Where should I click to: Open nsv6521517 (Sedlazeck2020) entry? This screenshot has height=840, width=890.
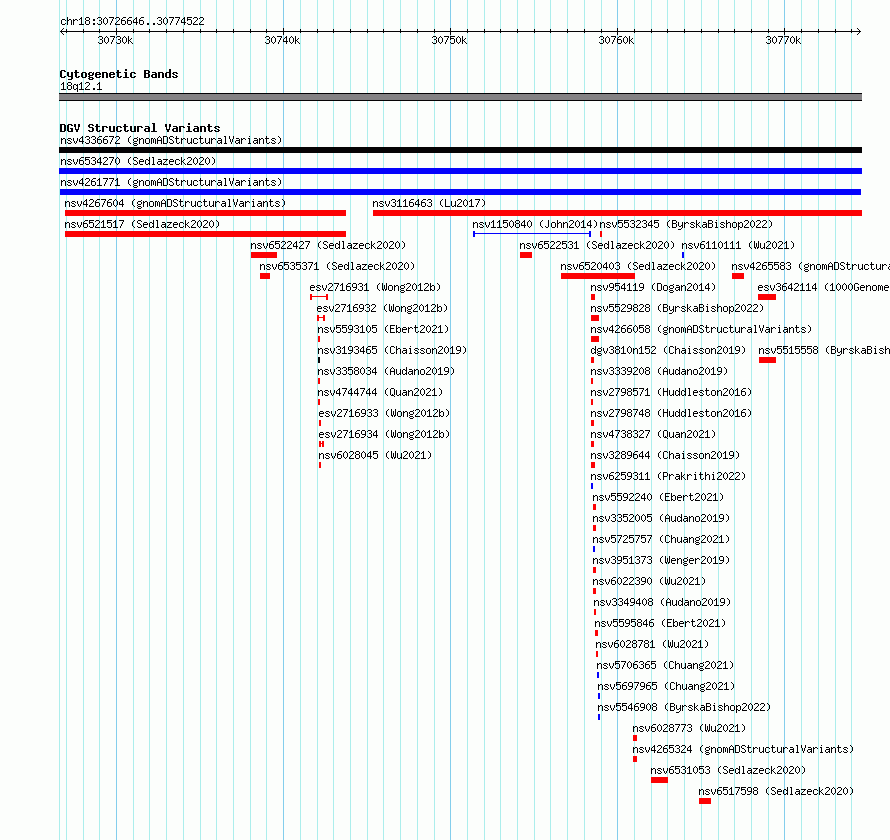tap(142, 224)
